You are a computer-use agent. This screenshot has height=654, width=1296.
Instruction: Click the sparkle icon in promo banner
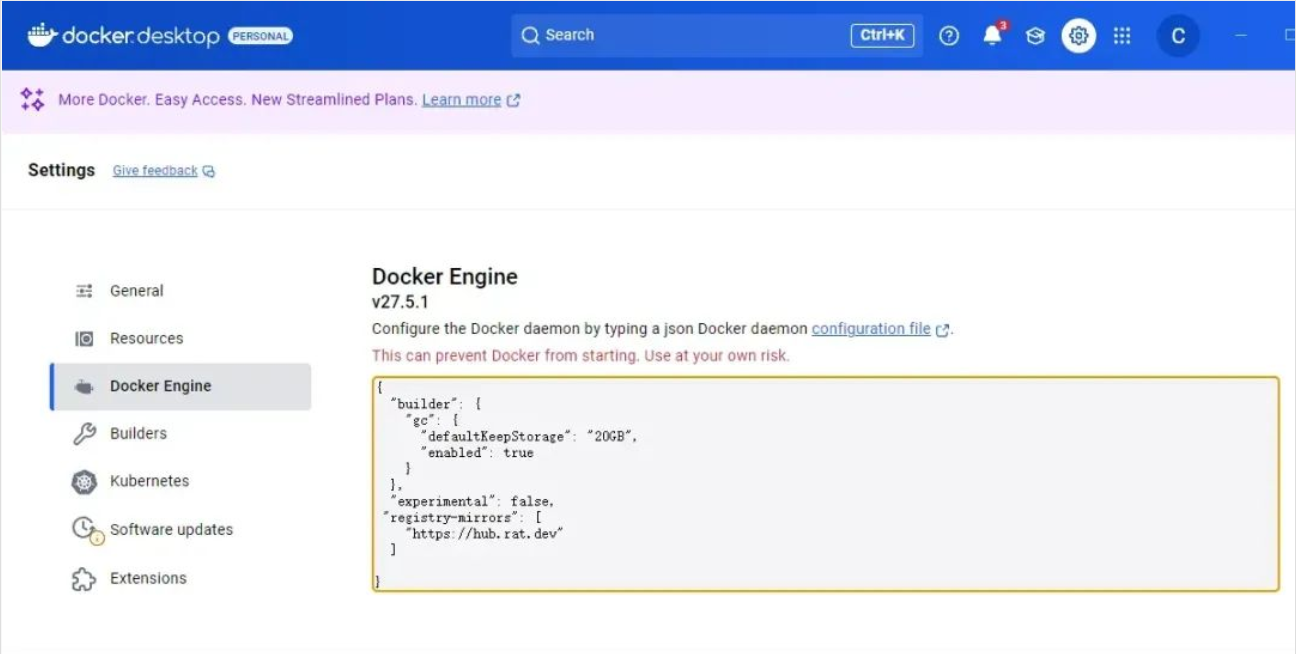tap(32, 99)
